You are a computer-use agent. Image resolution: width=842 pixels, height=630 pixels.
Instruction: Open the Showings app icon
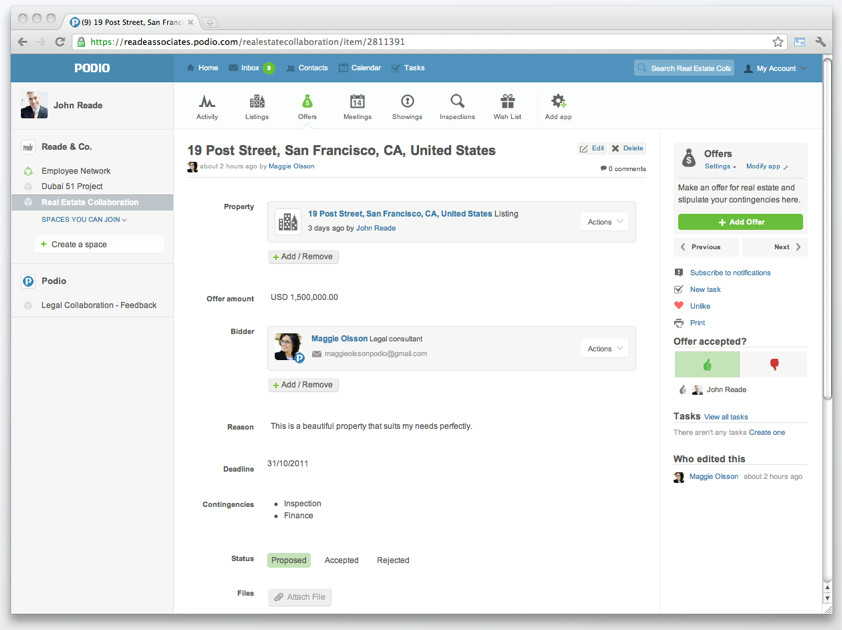point(407,102)
